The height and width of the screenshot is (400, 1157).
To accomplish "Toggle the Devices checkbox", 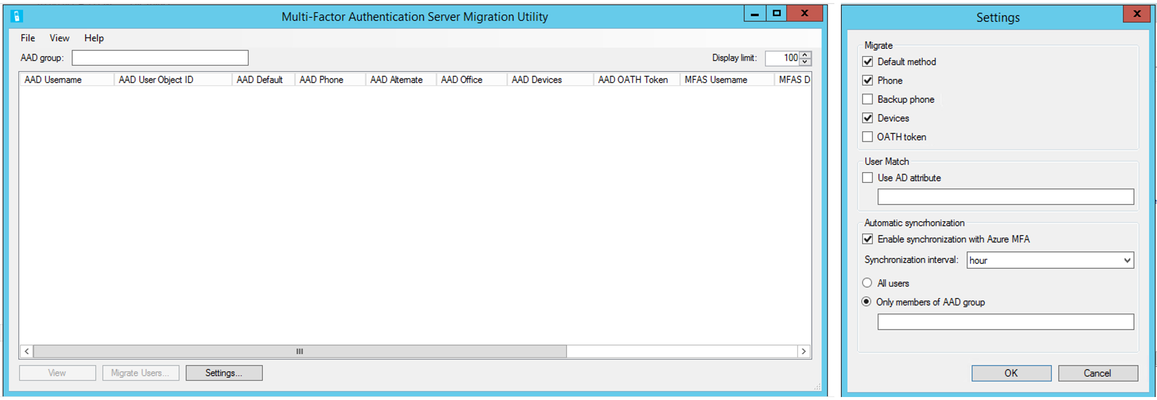I will (x=868, y=118).
